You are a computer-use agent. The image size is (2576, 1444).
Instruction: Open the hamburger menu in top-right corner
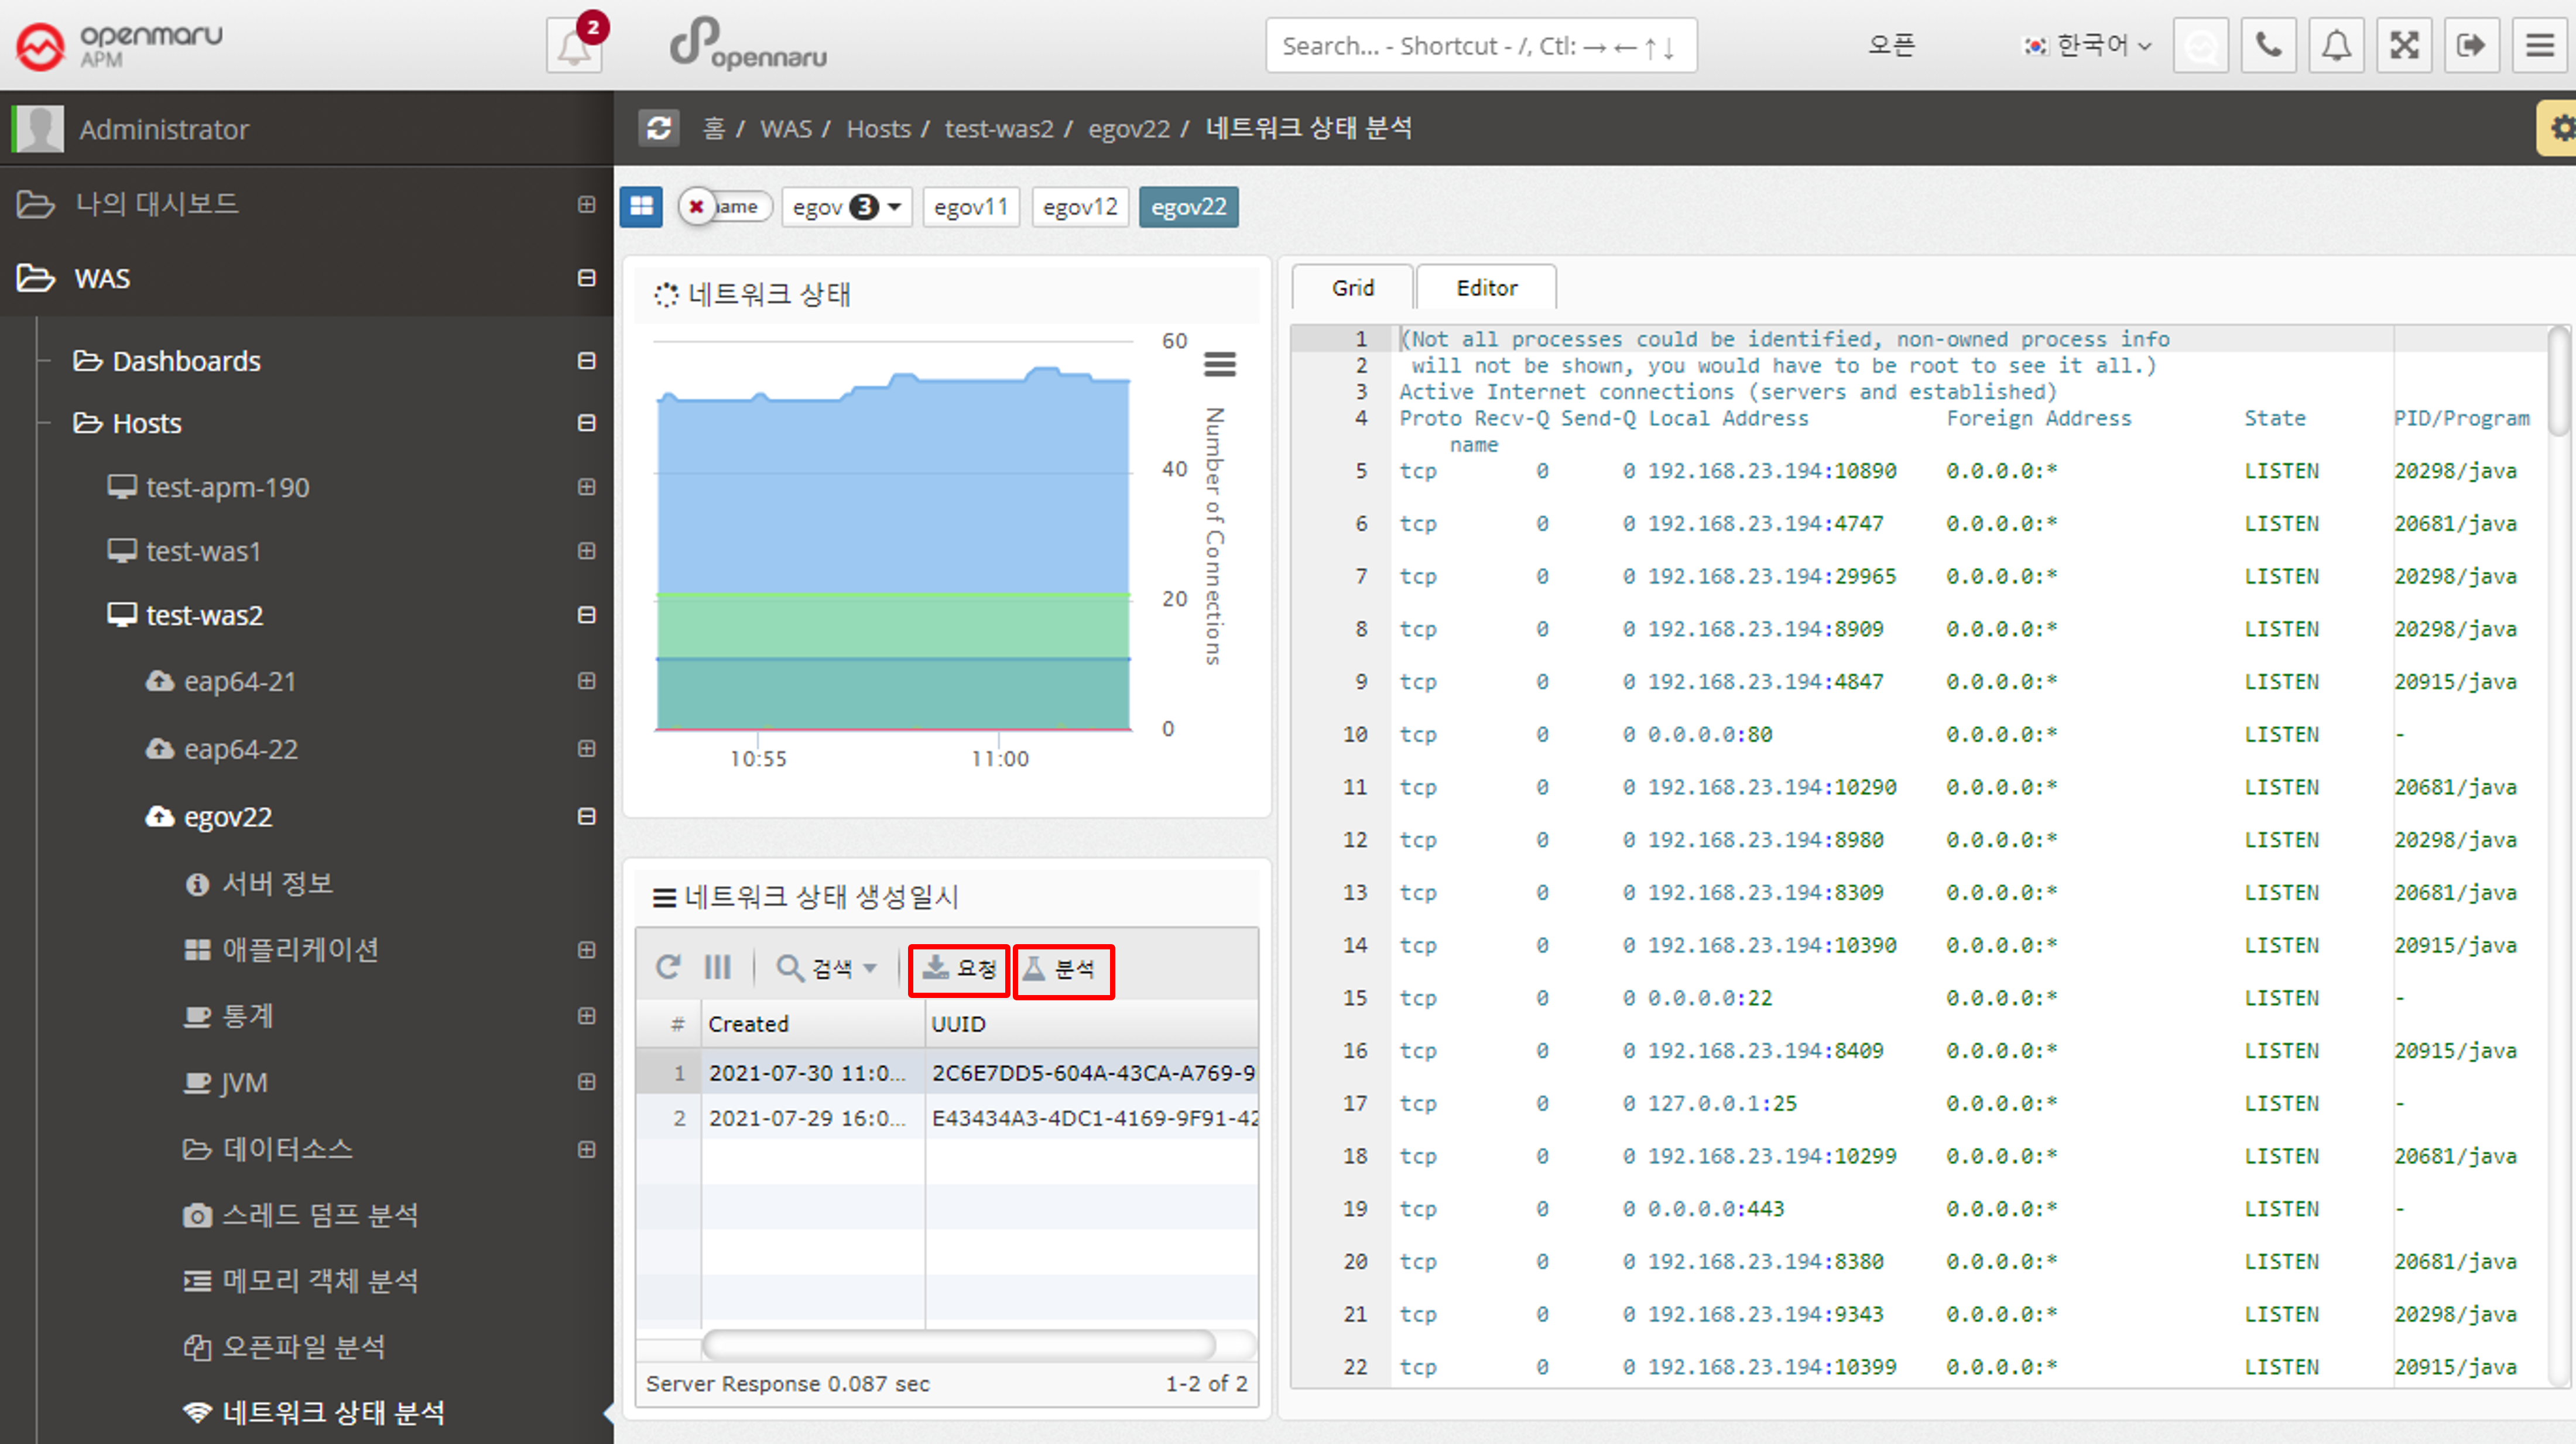pos(2539,46)
